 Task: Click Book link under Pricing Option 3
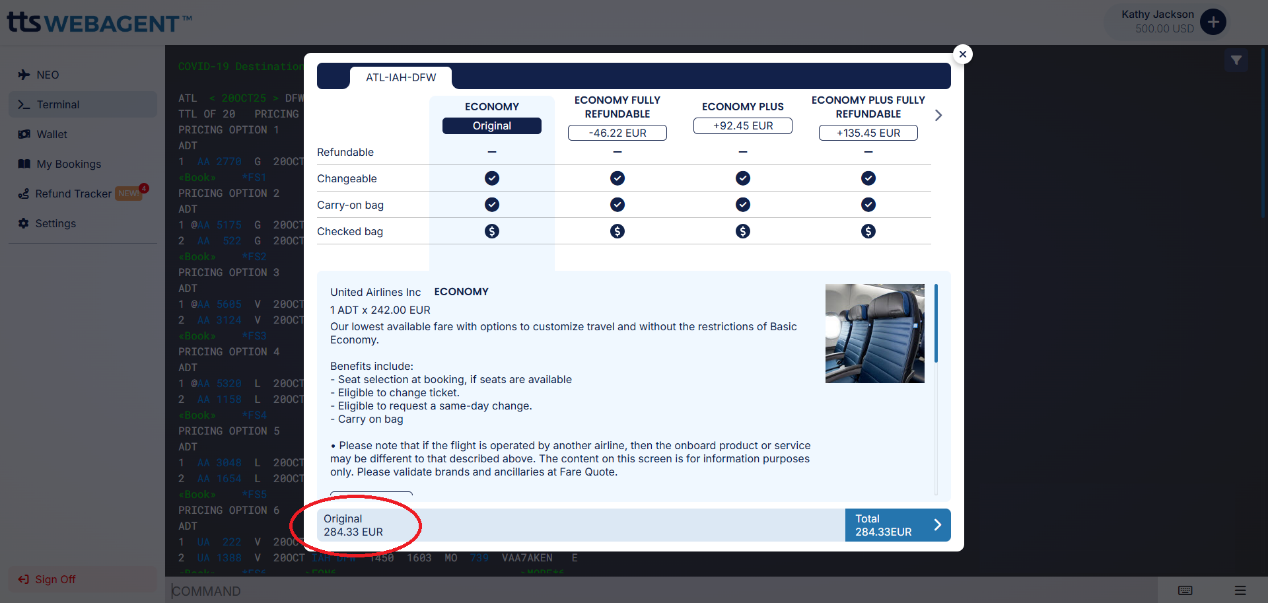(x=195, y=336)
